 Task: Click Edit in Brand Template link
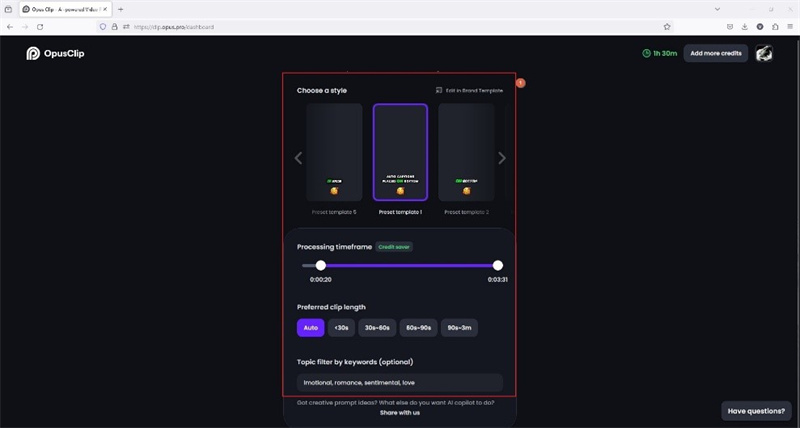474,90
